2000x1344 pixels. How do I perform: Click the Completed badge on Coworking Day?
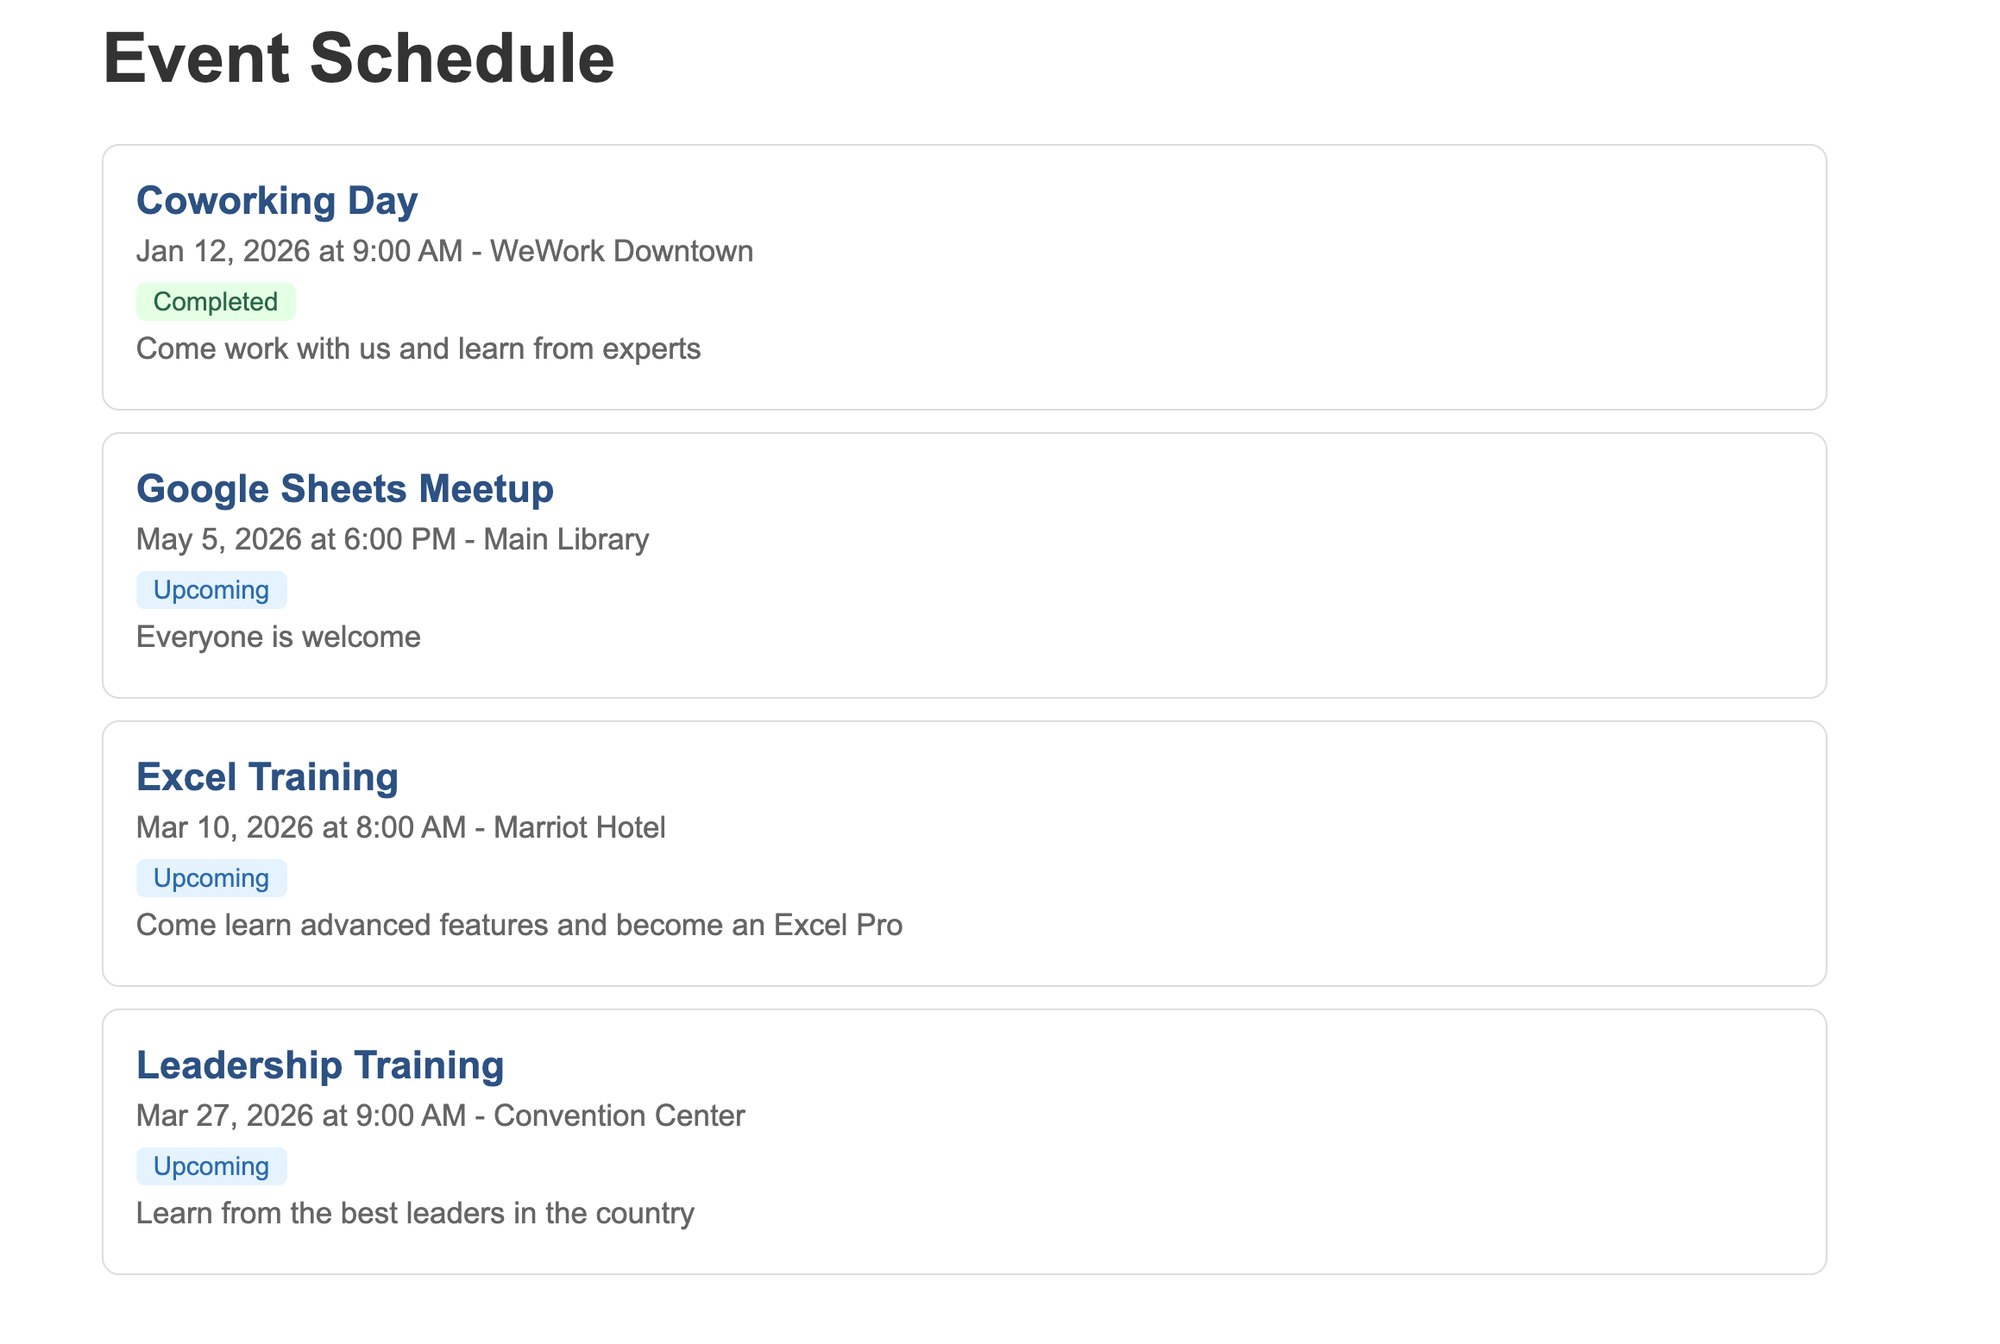[x=215, y=302]
